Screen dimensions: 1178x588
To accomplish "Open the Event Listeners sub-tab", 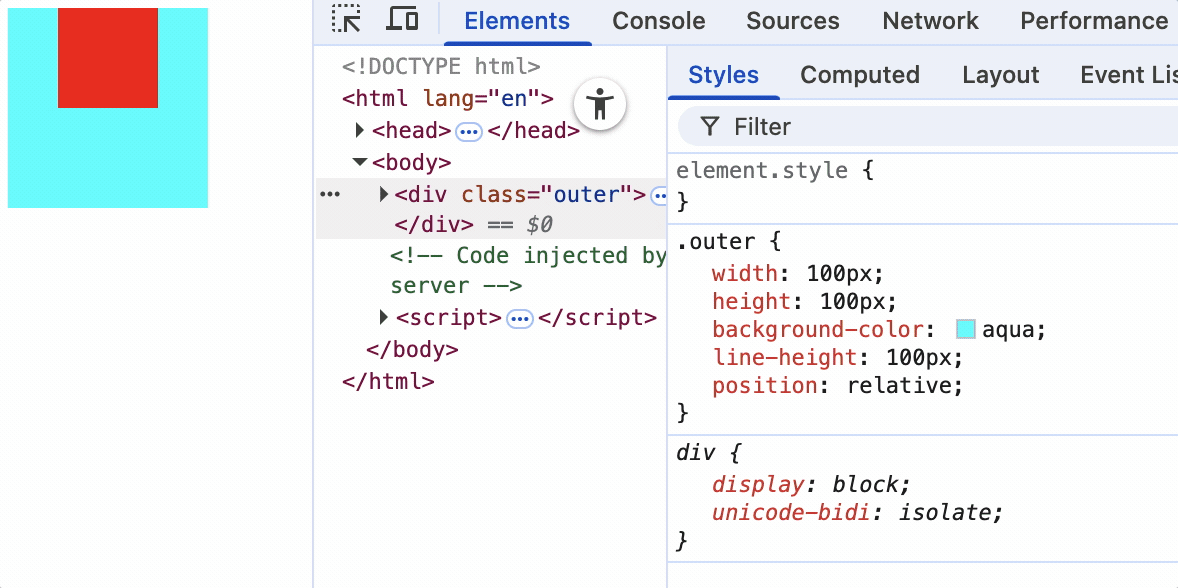I will point(1128,75).
